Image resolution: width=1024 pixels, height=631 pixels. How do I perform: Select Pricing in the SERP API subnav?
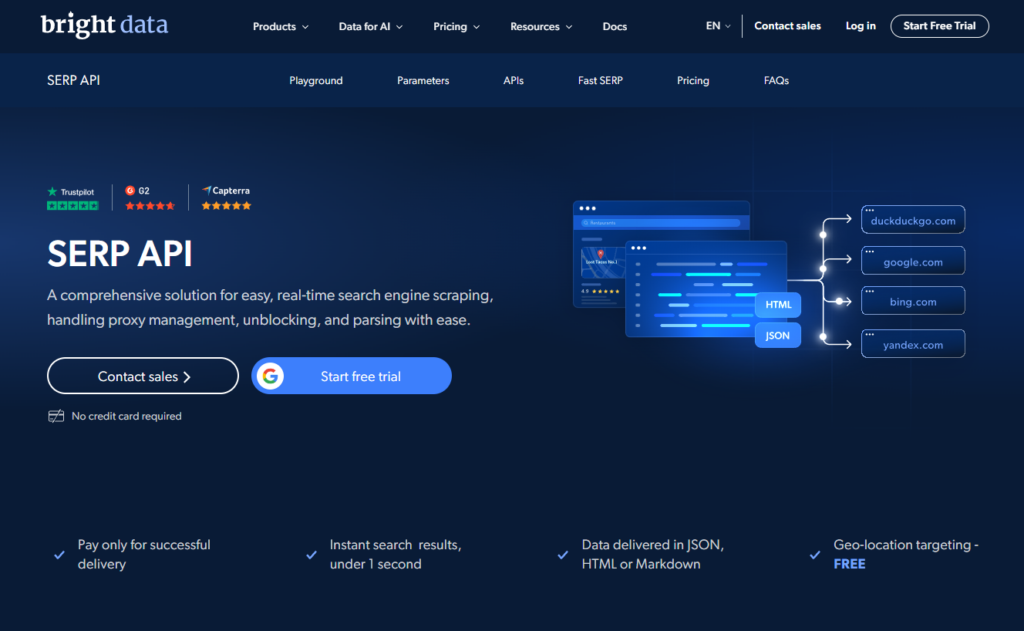(x=693, y=80)
